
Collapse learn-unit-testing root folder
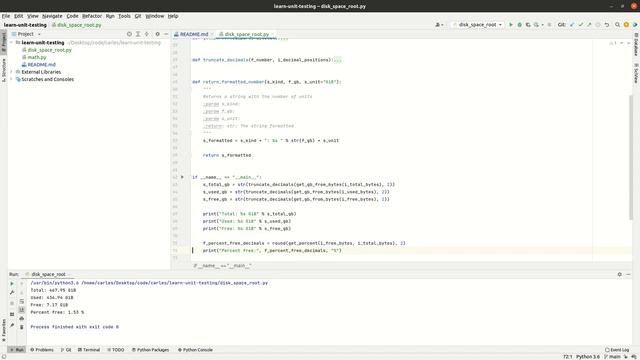(12, 42)
